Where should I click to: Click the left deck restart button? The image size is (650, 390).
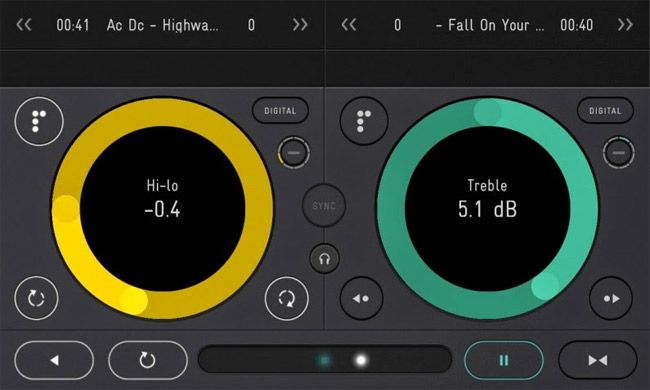coord(148,360)
